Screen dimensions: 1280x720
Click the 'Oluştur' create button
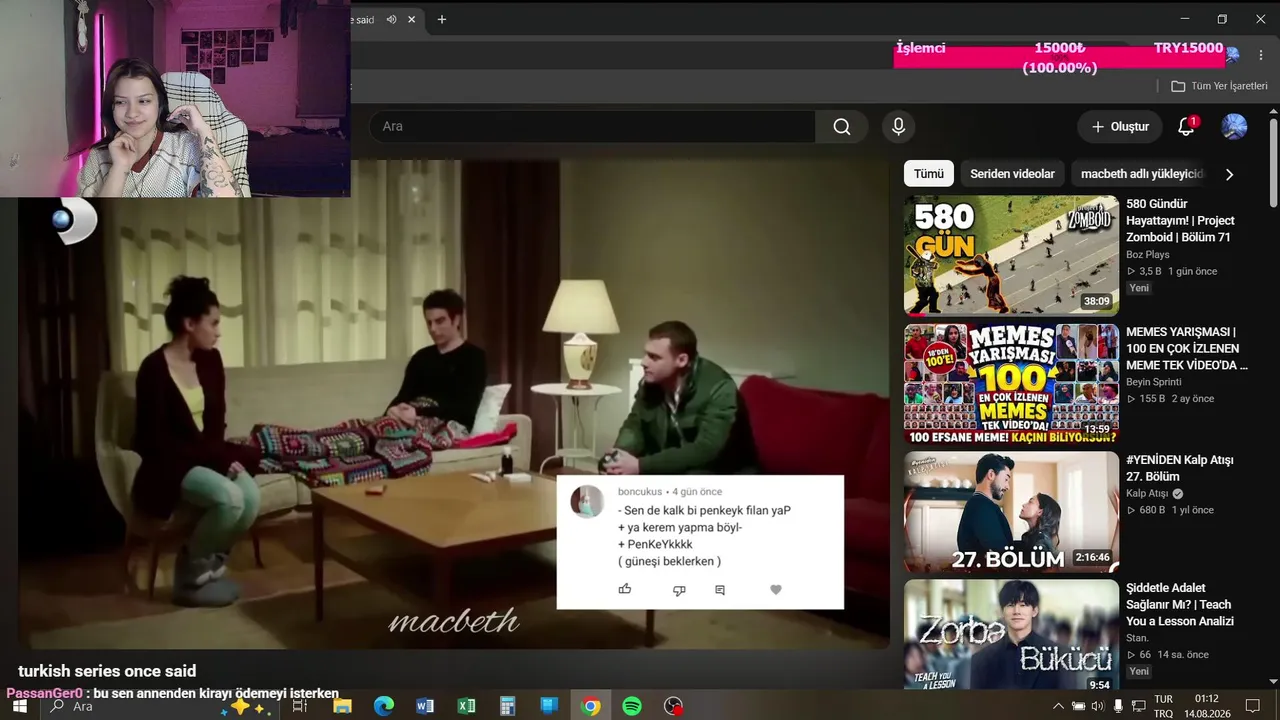coord(1120,127)
